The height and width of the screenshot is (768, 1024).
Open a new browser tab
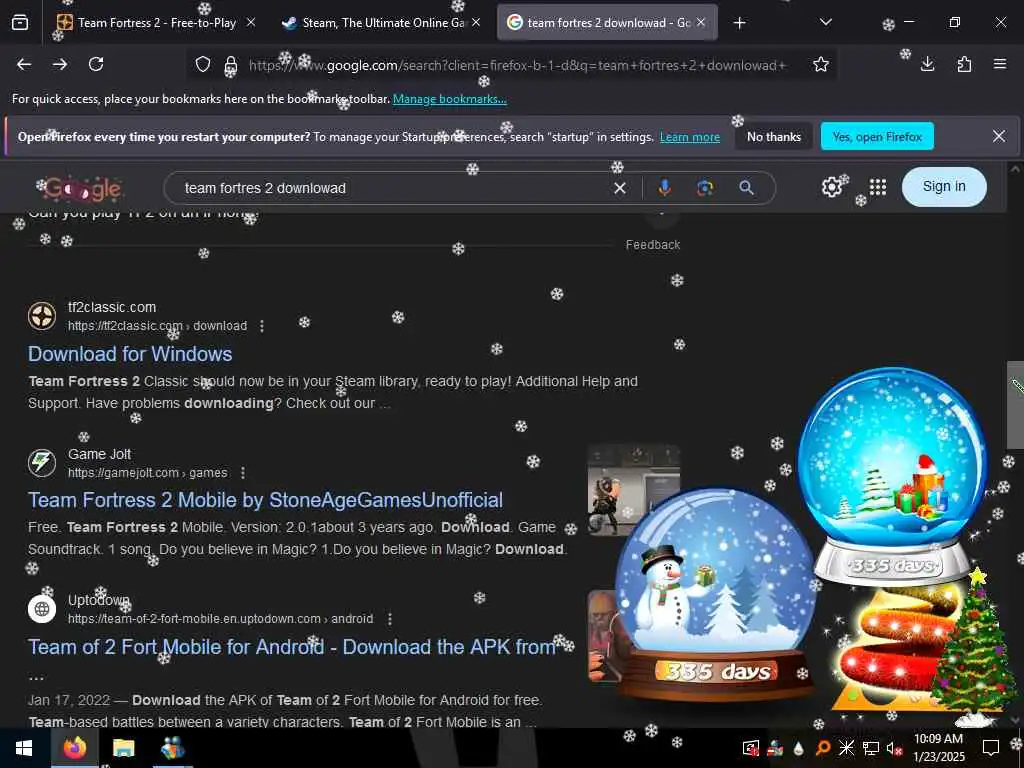point(739,23)
